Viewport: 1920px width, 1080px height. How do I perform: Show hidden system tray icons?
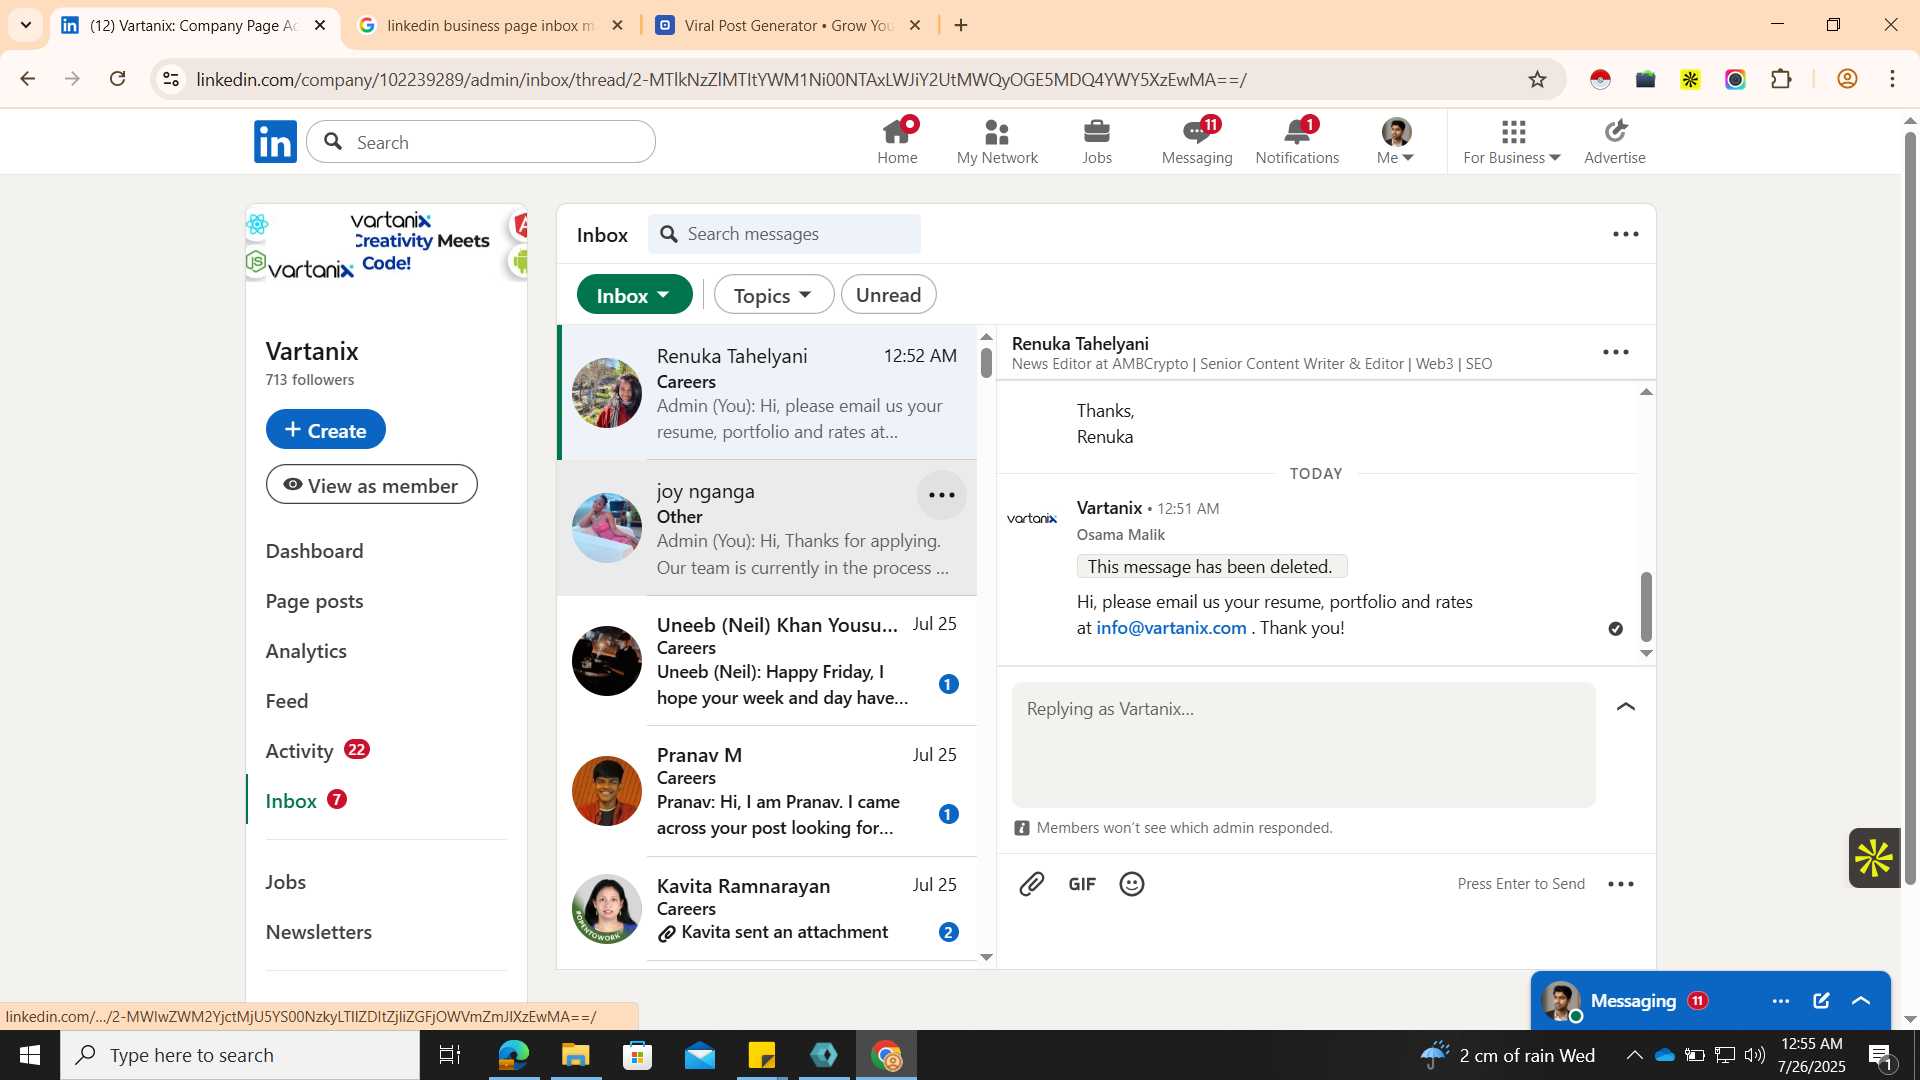pos(1634,1055)
